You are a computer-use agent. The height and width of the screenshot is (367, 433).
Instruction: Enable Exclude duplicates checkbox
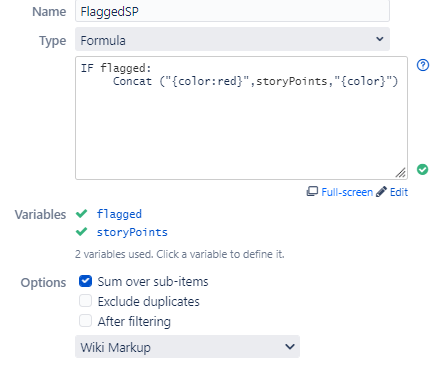85,301
